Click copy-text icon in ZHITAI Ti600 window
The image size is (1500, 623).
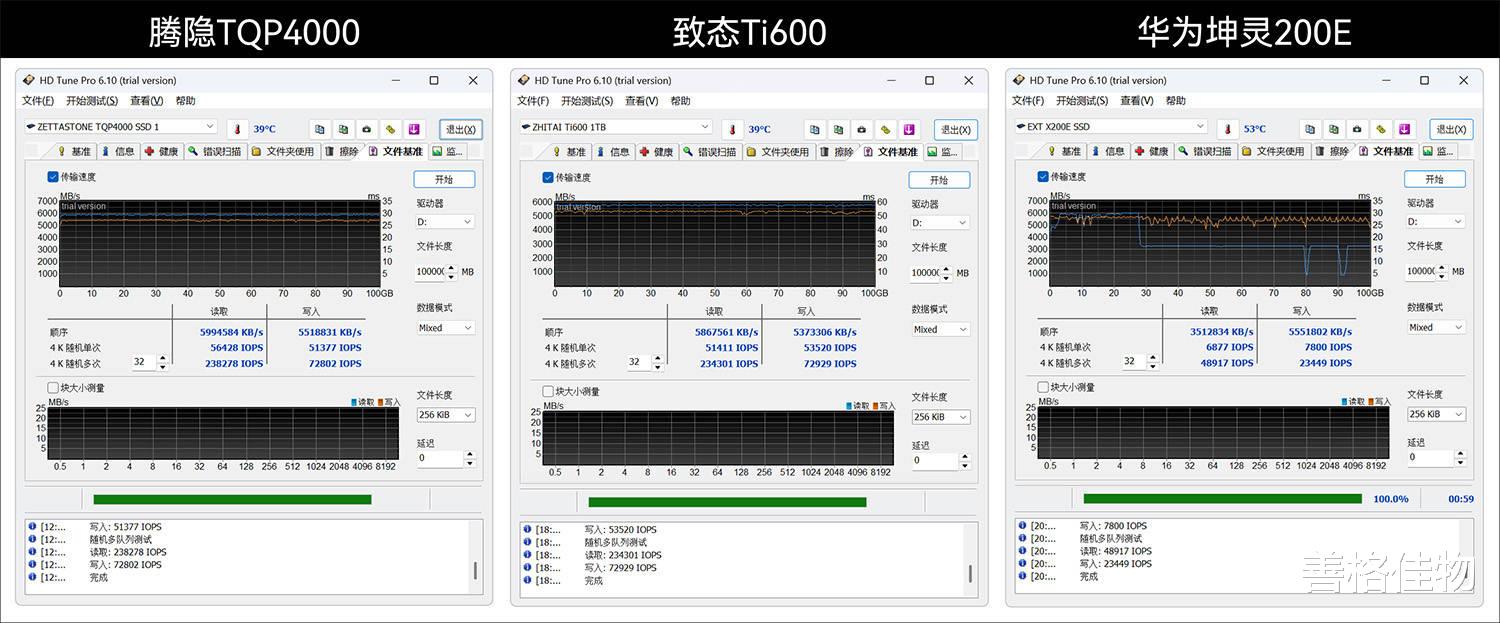814,129
